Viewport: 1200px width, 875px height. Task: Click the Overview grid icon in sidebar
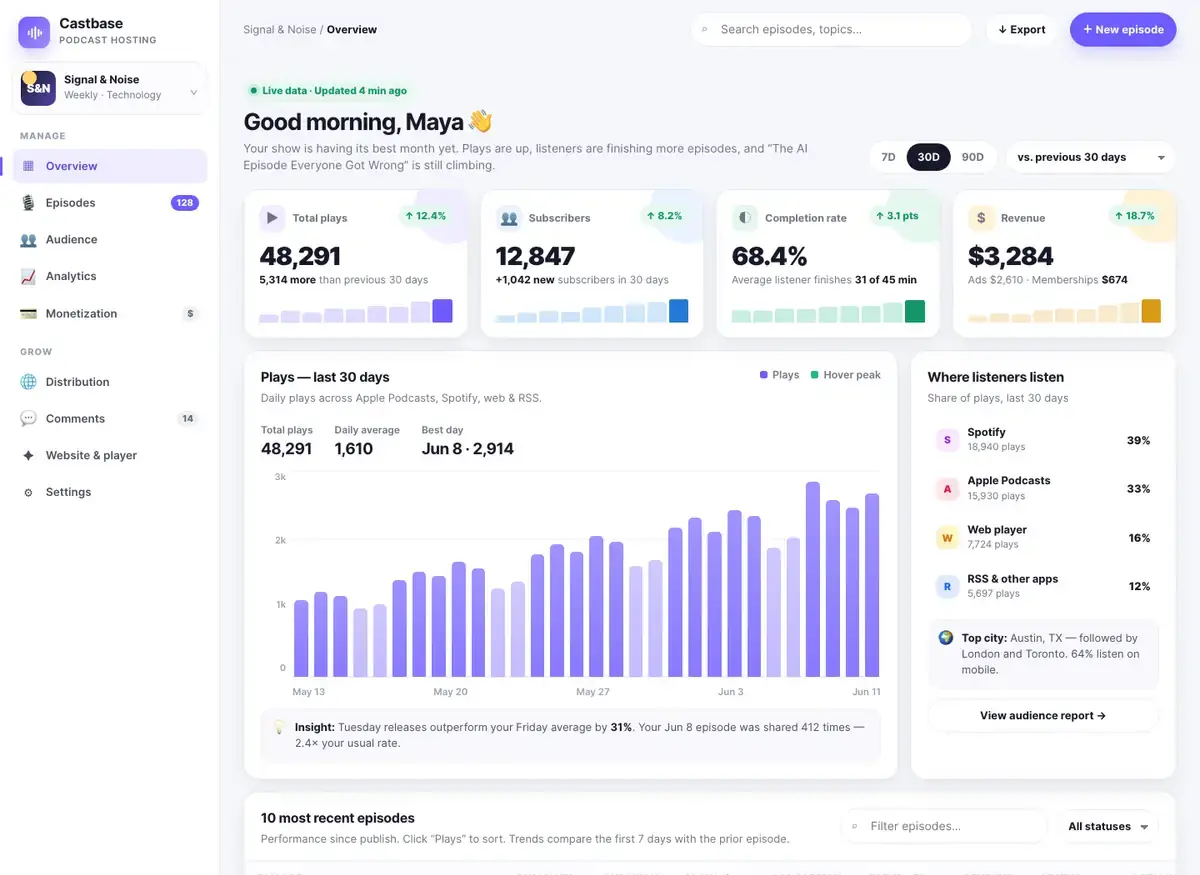pyautogui.click(x=28, y=166)
